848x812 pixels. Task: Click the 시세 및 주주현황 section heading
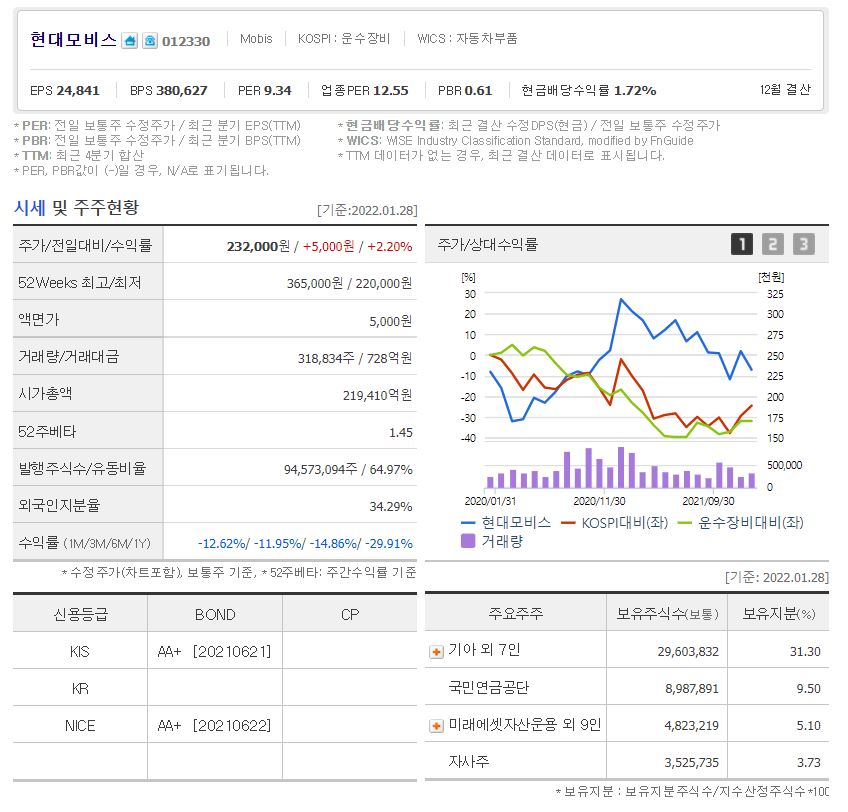coord(76,207)
